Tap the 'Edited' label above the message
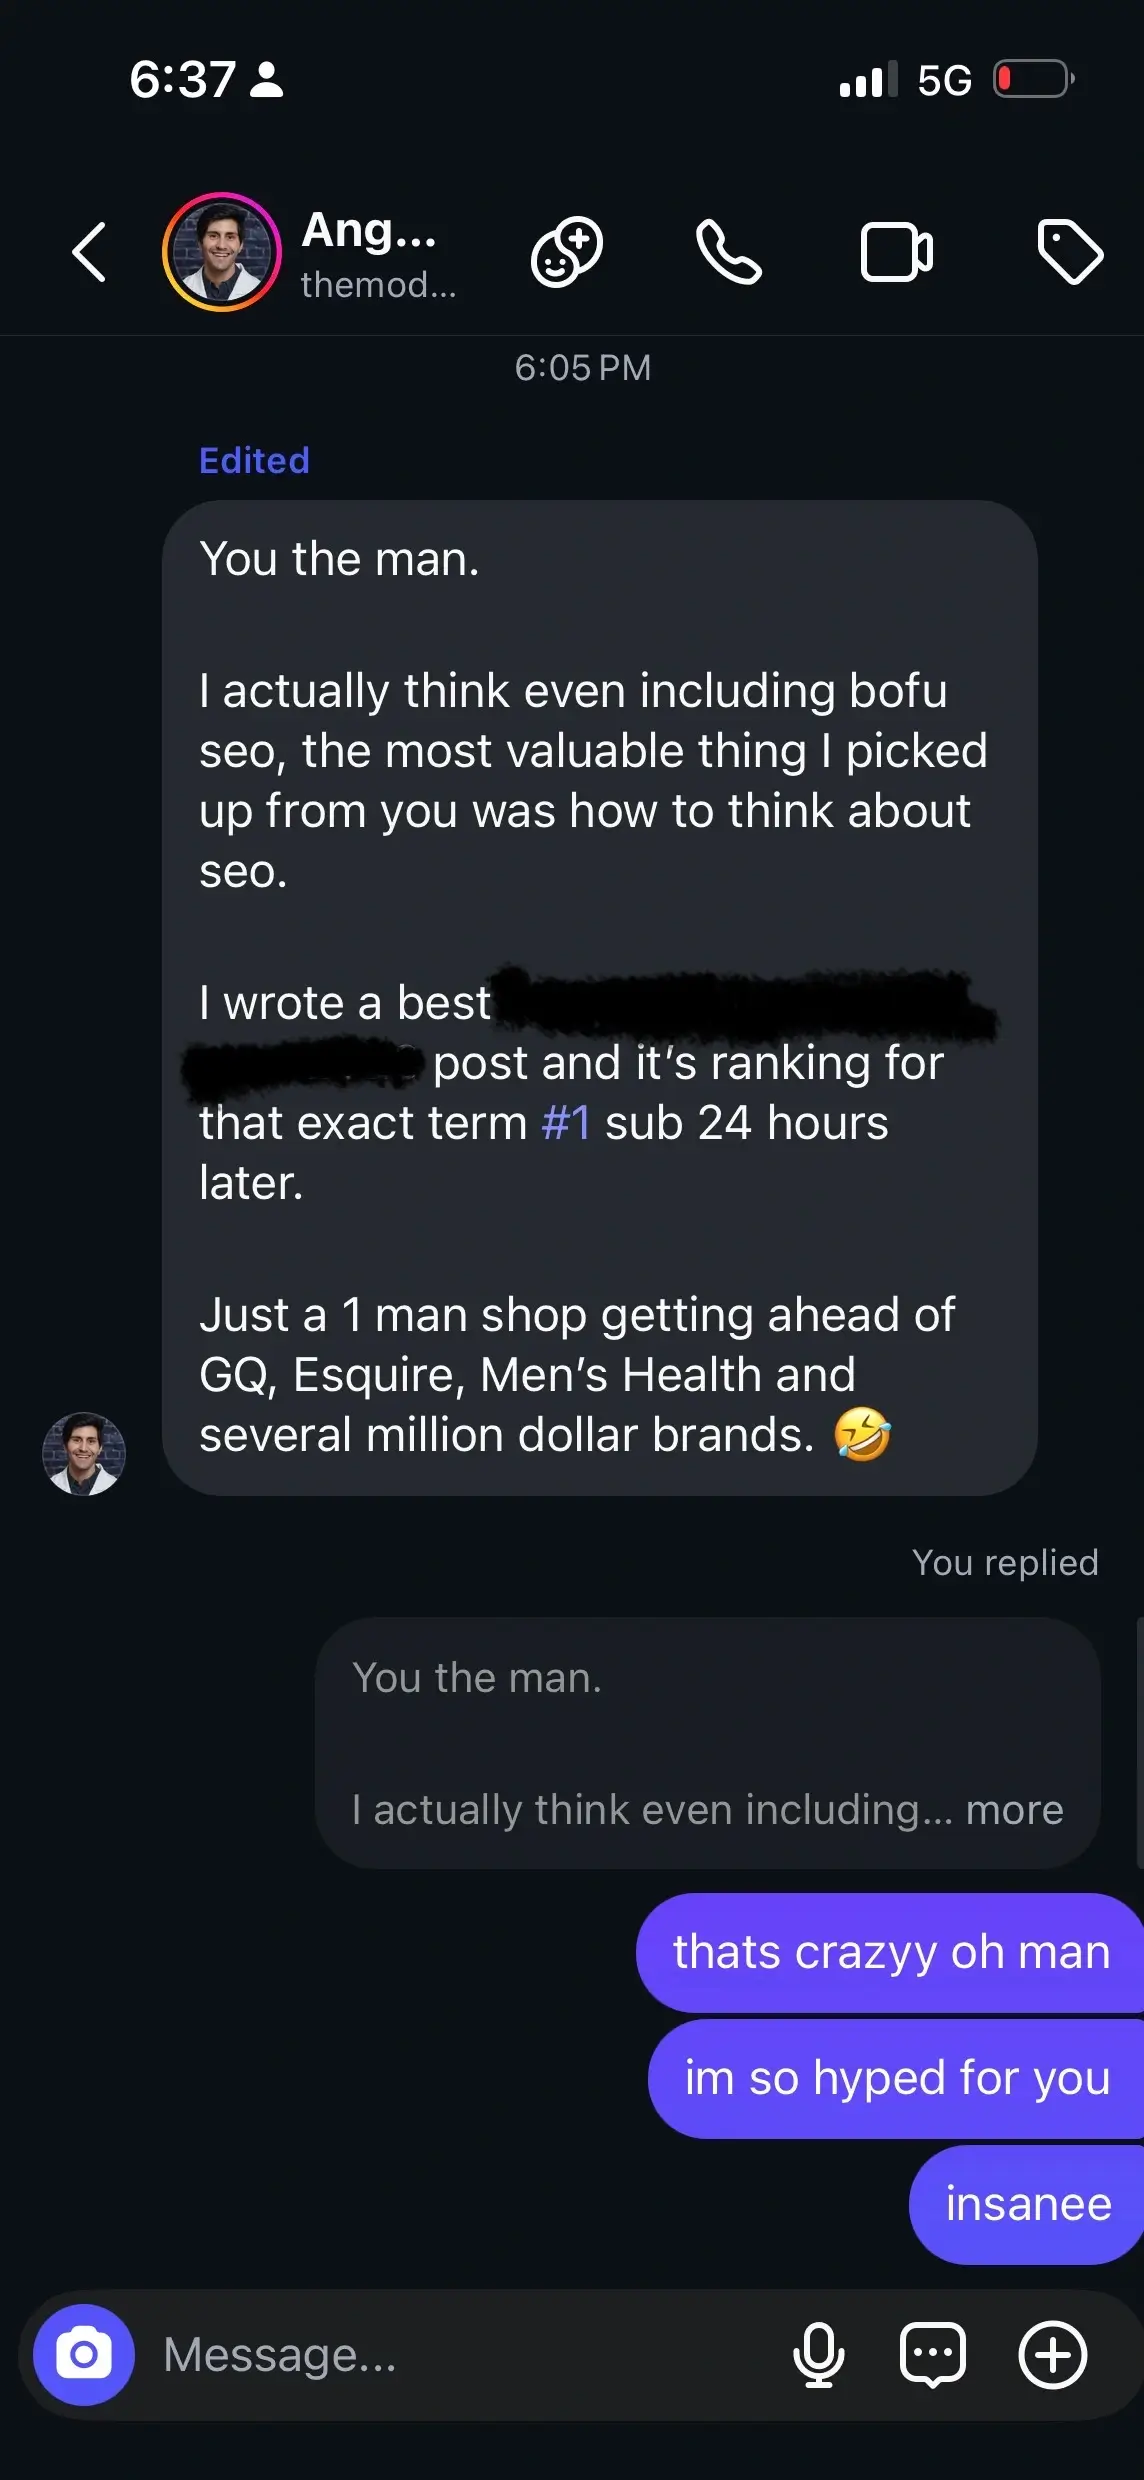Screen dimensions: 1144x2480 tap(253, 461)
